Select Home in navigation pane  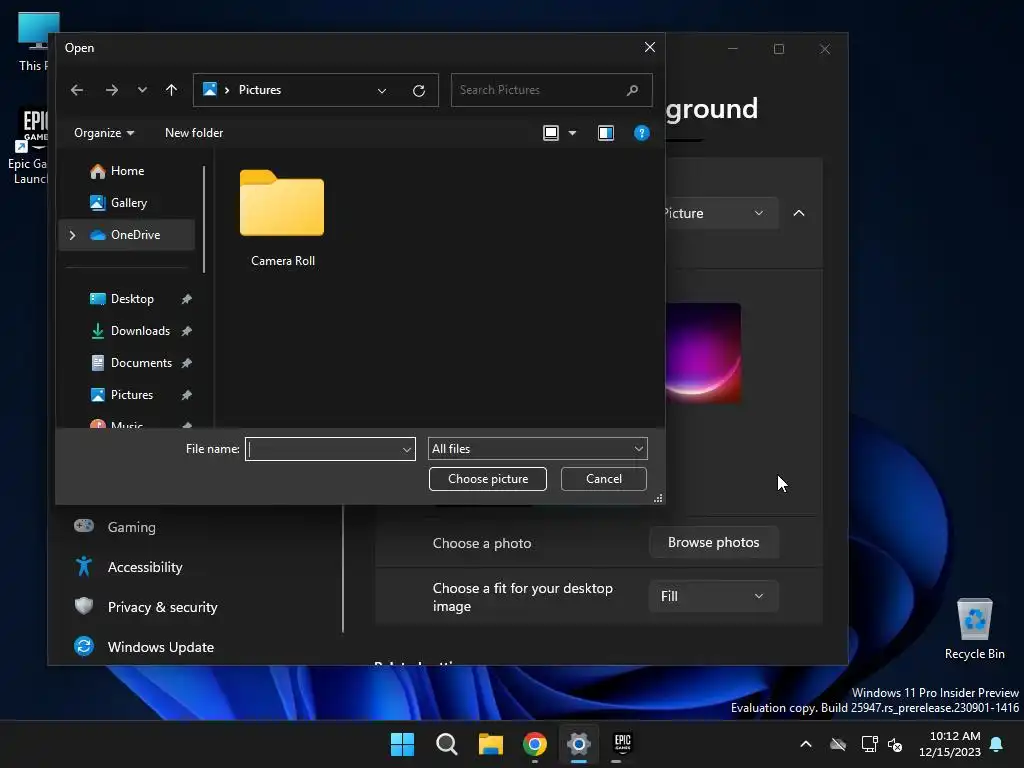[x=127, y=171]
